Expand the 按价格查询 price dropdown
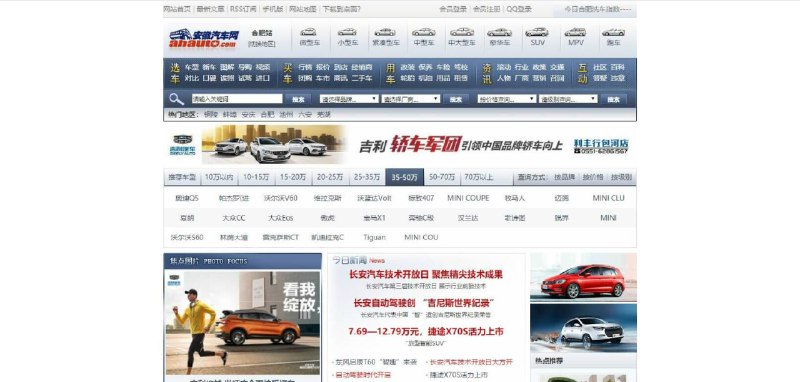This screenshot has width=800, height=382. click(507, 99)
